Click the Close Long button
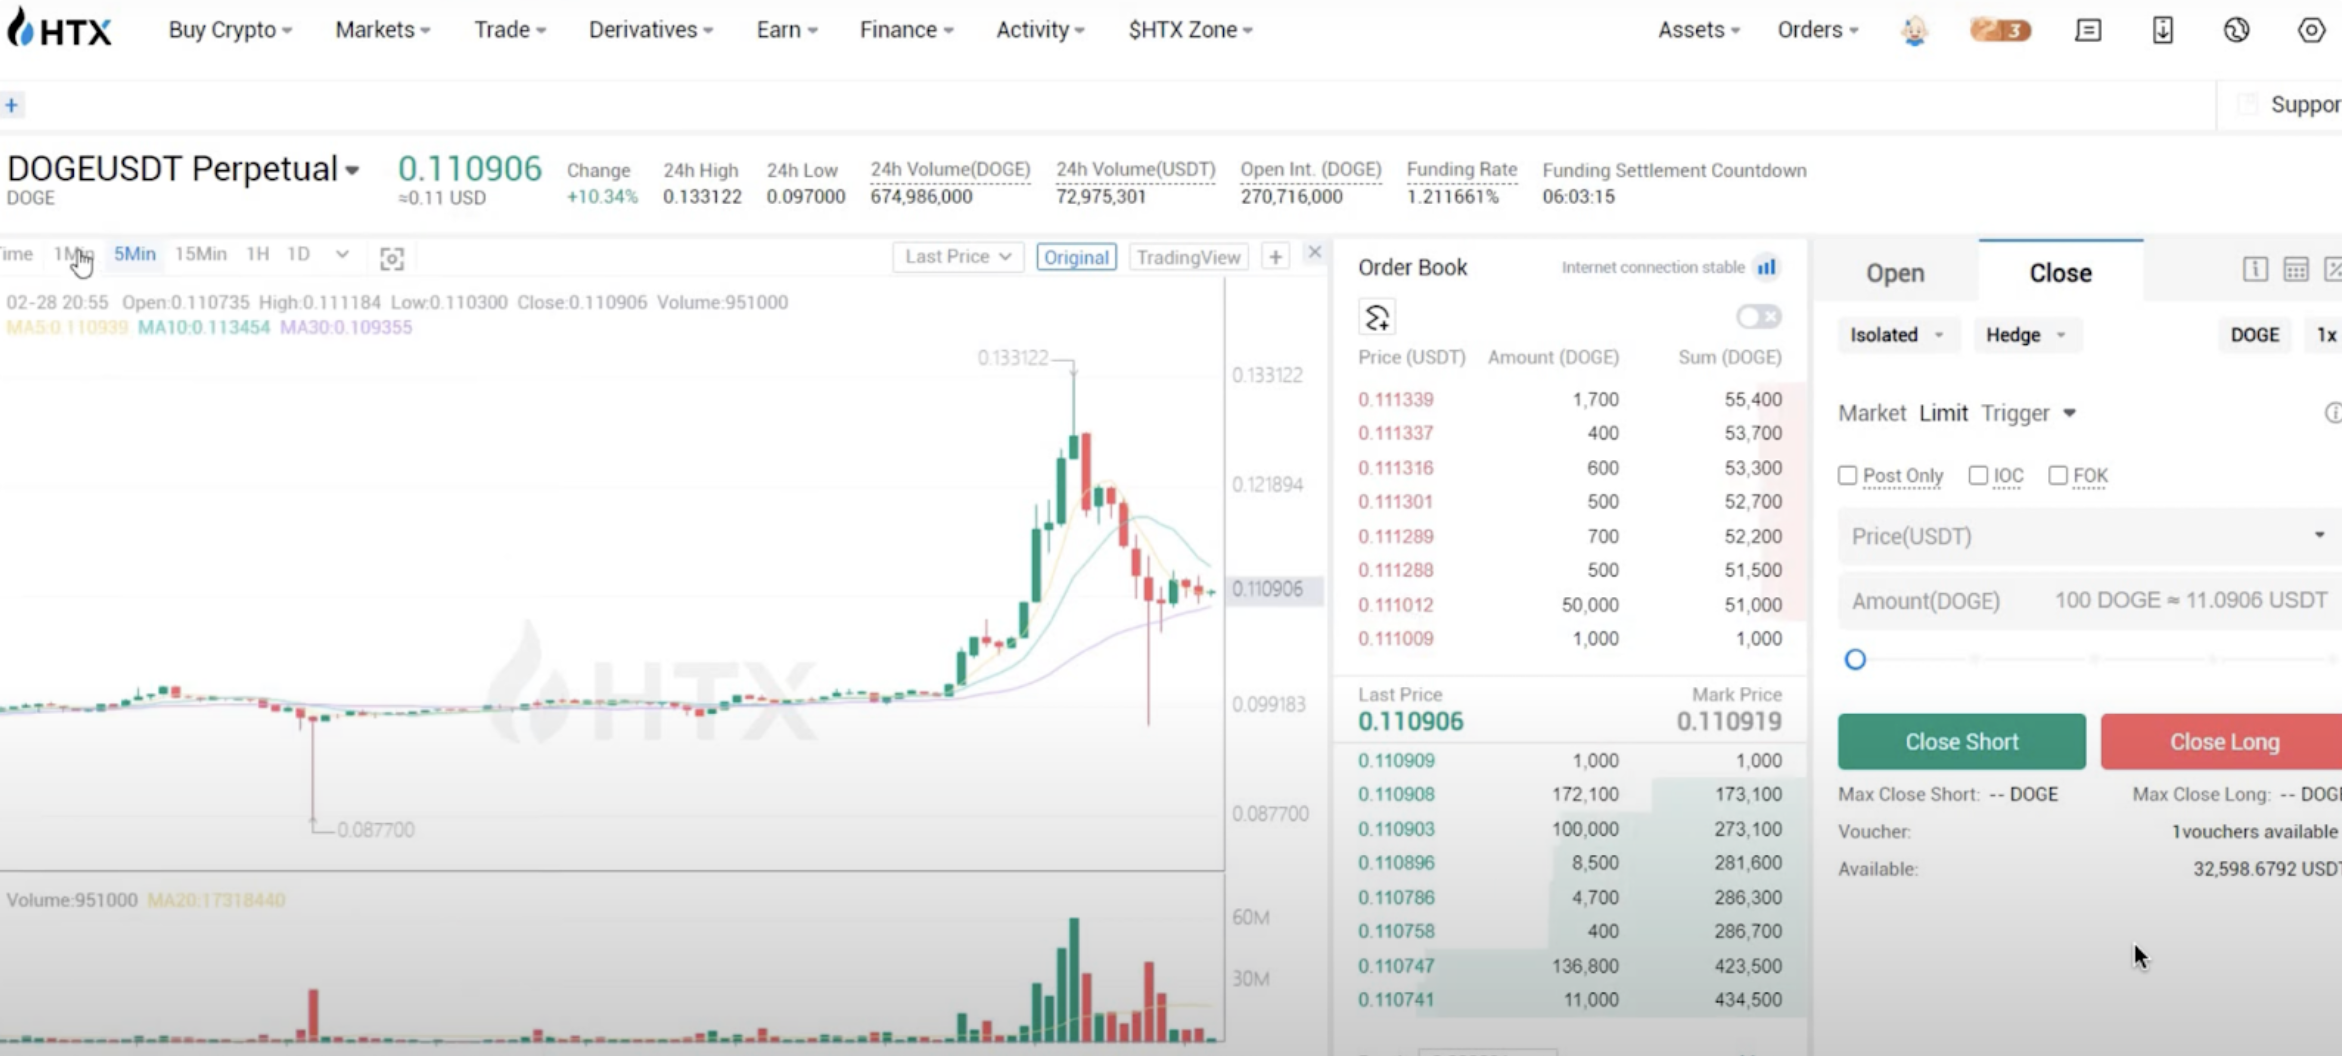Screen dimensions: 2342x1056 click(x=2221, y=742)
